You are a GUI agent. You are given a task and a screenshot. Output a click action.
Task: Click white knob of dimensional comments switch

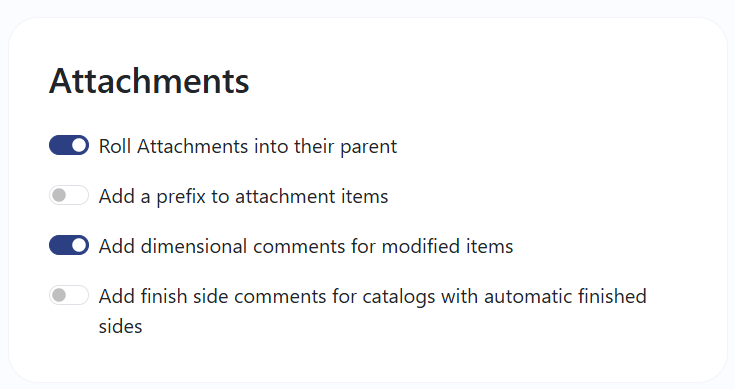click(x=79, y=245)
